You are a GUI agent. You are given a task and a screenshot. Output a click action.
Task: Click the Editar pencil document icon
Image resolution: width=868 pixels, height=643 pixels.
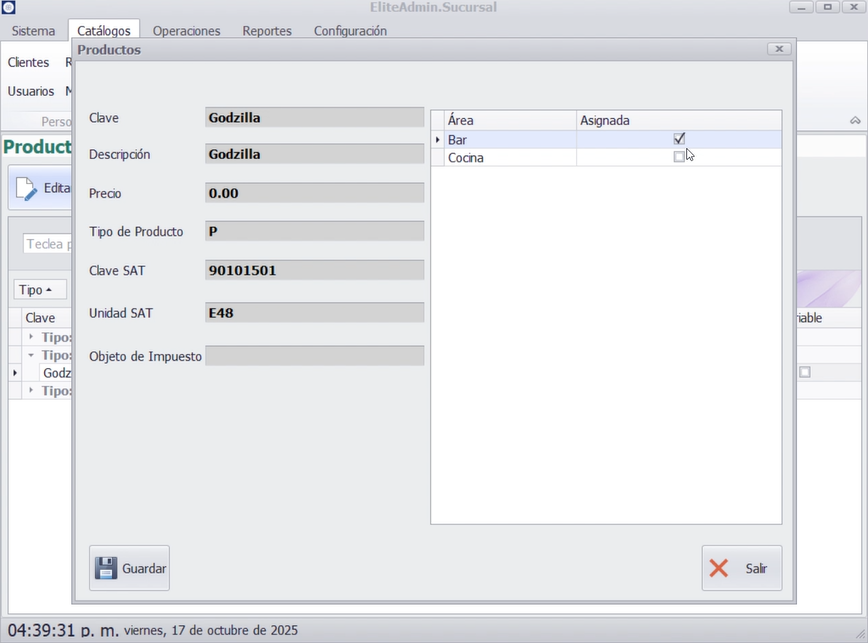[x=27, y=188]
